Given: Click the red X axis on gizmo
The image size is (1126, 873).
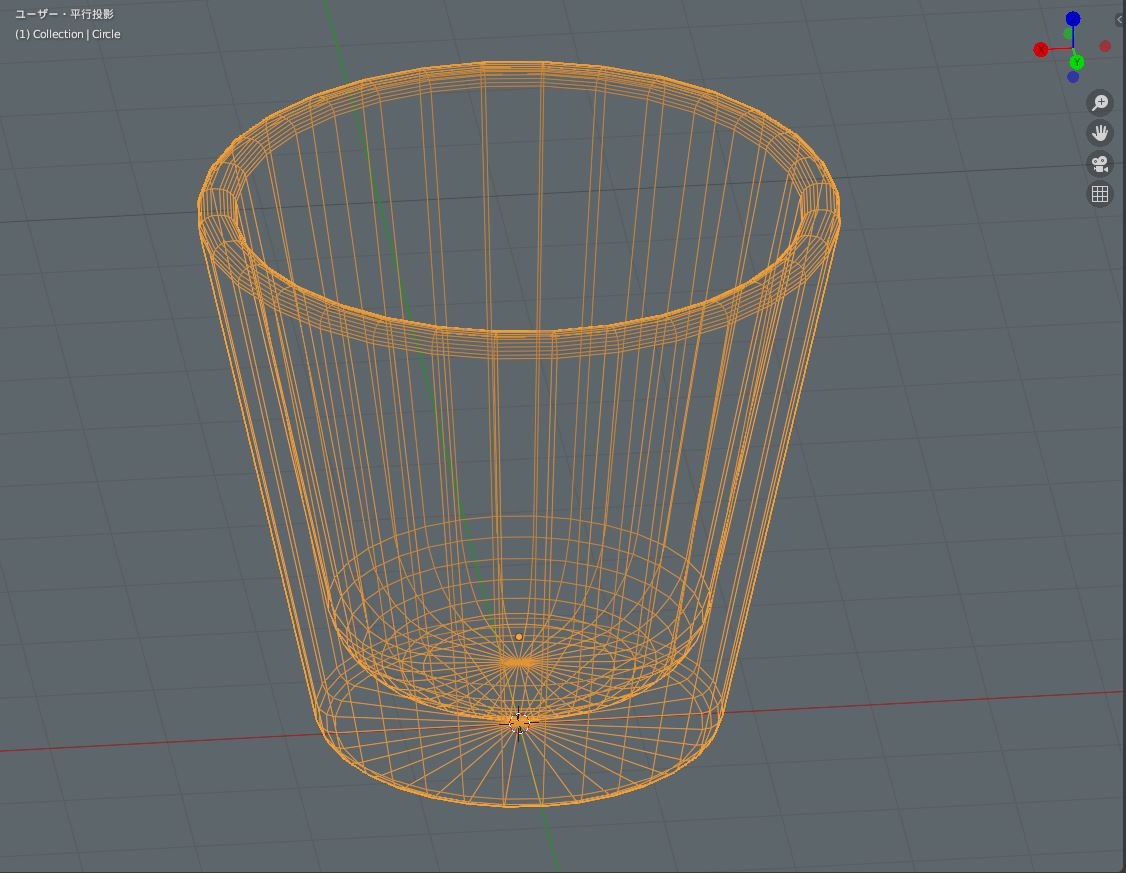Looking at the screenshot, I should pos(1041,50).
